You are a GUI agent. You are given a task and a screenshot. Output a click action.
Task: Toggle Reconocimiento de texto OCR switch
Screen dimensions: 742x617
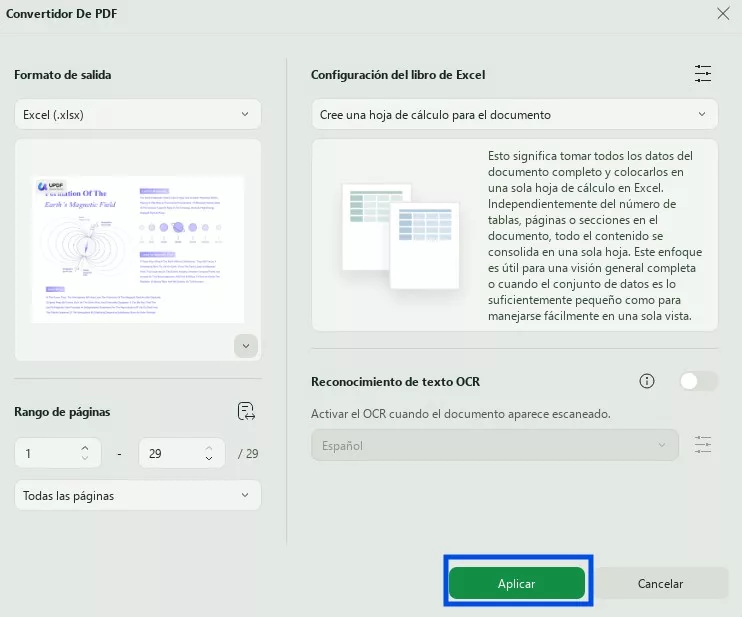tap(698, 381)
